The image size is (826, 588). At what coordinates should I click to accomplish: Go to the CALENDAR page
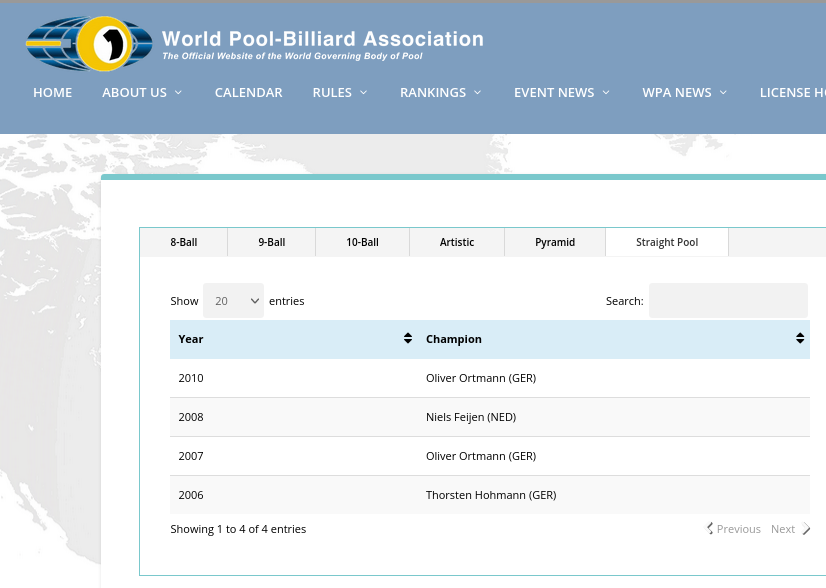pos(248,92)
